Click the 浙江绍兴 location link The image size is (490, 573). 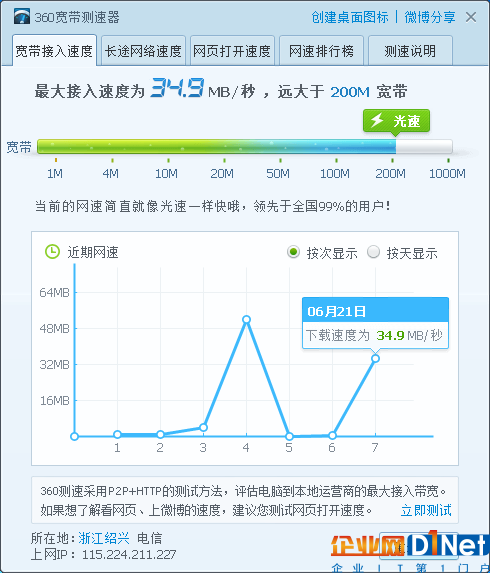(x=104, y=538)
